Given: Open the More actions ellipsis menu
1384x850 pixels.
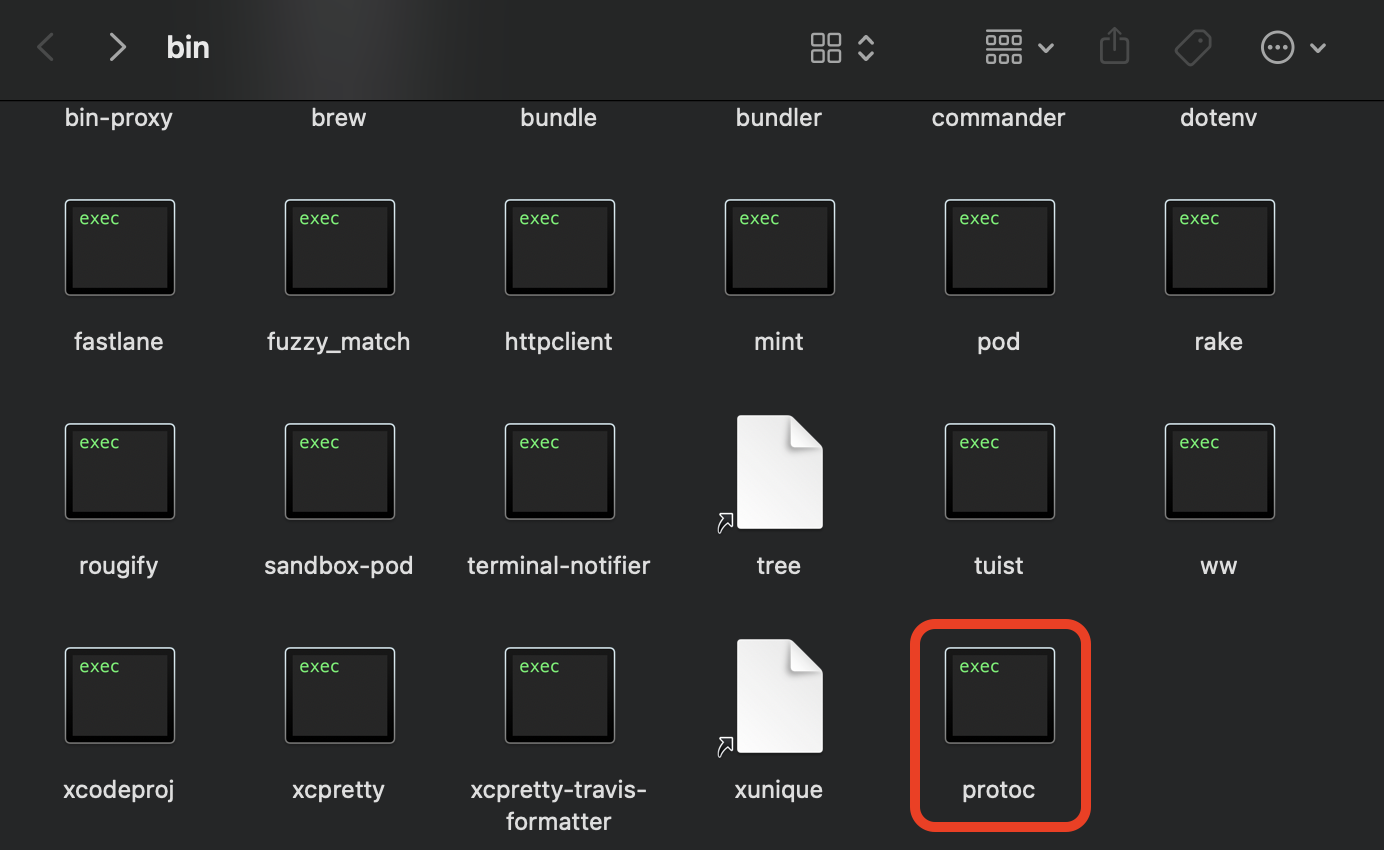Looking at the screenshot, I should point(1278,48).
